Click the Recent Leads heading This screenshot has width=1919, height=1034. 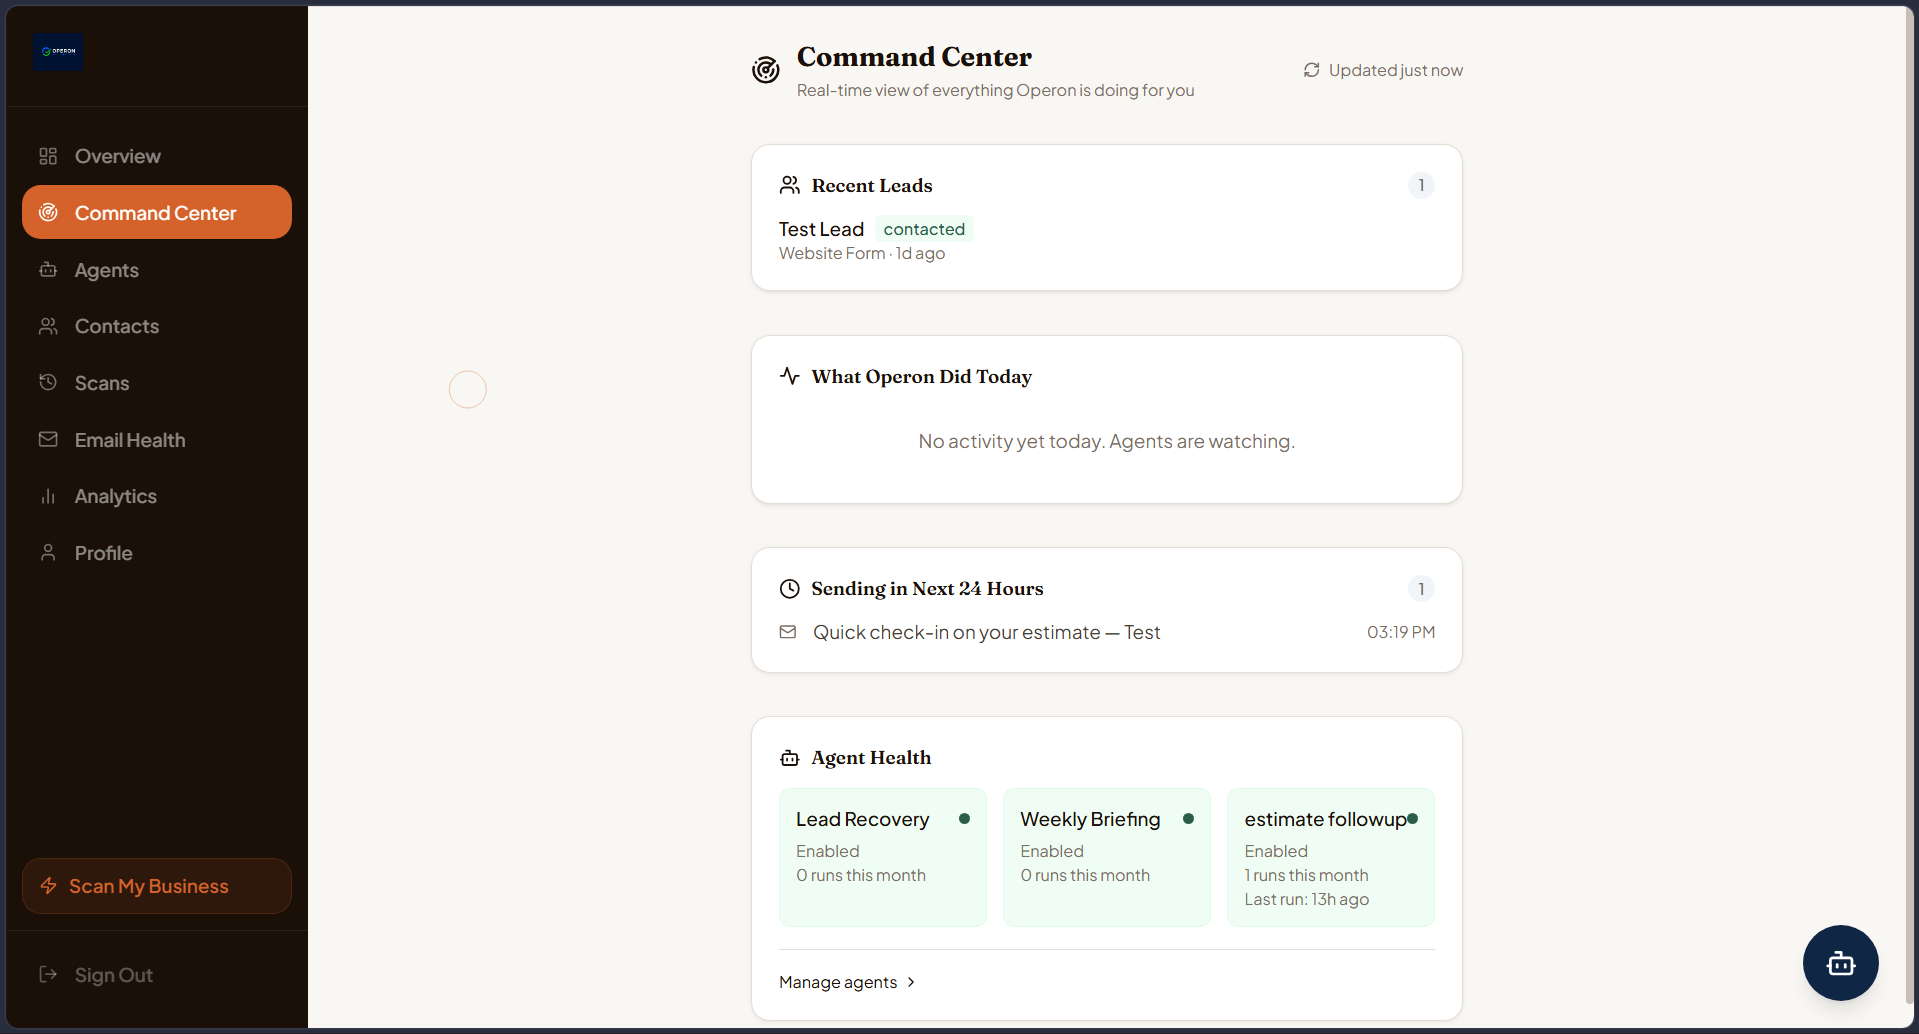pos(872,185)
